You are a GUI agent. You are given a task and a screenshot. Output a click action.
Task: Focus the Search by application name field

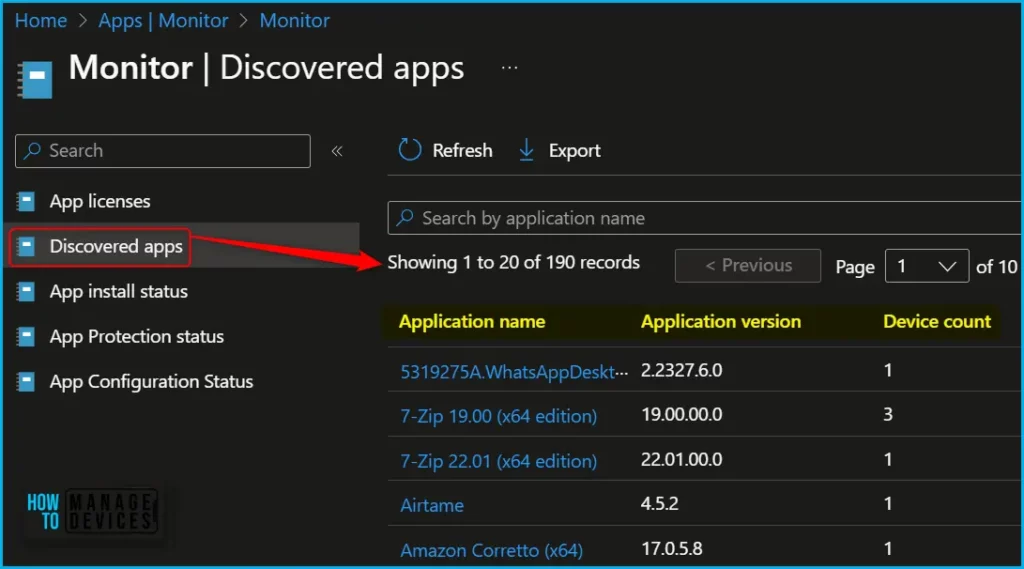700,218
